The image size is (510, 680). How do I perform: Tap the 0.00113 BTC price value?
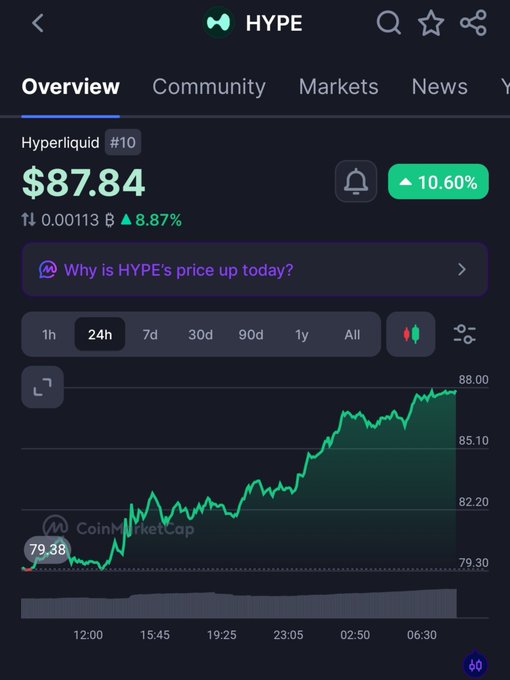pyautogui.click(x=78, y=220)
